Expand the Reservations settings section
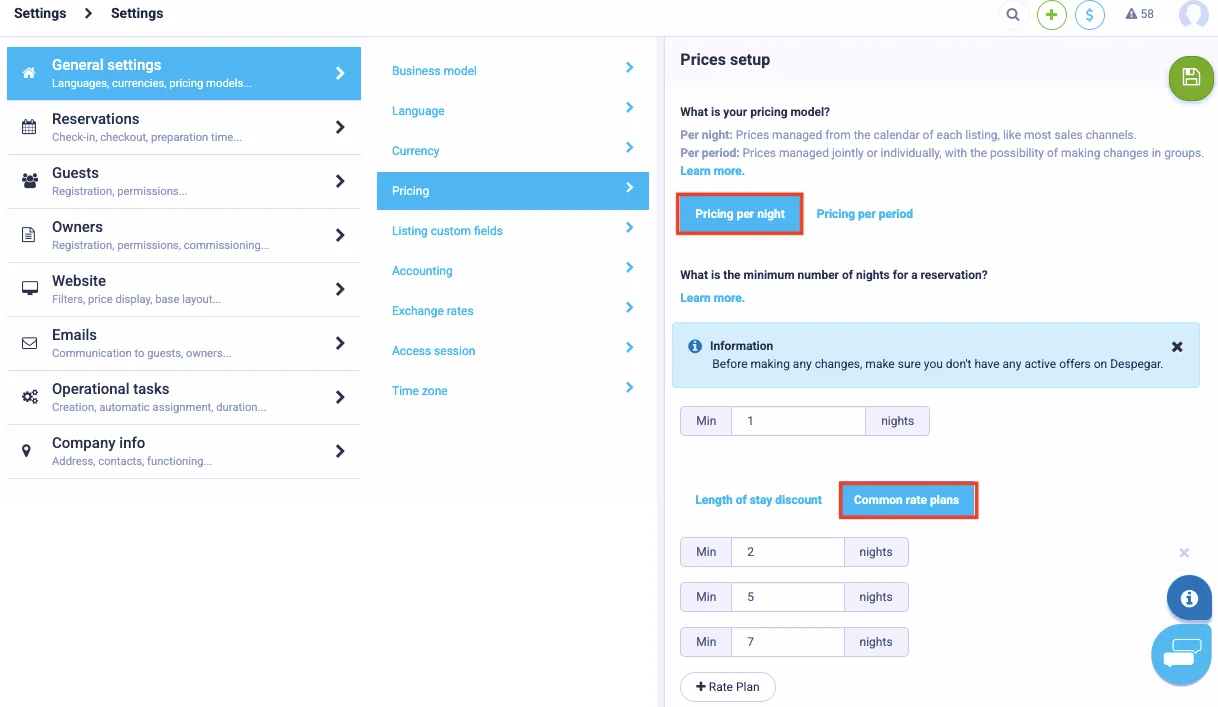 click(x=184, y=127)
